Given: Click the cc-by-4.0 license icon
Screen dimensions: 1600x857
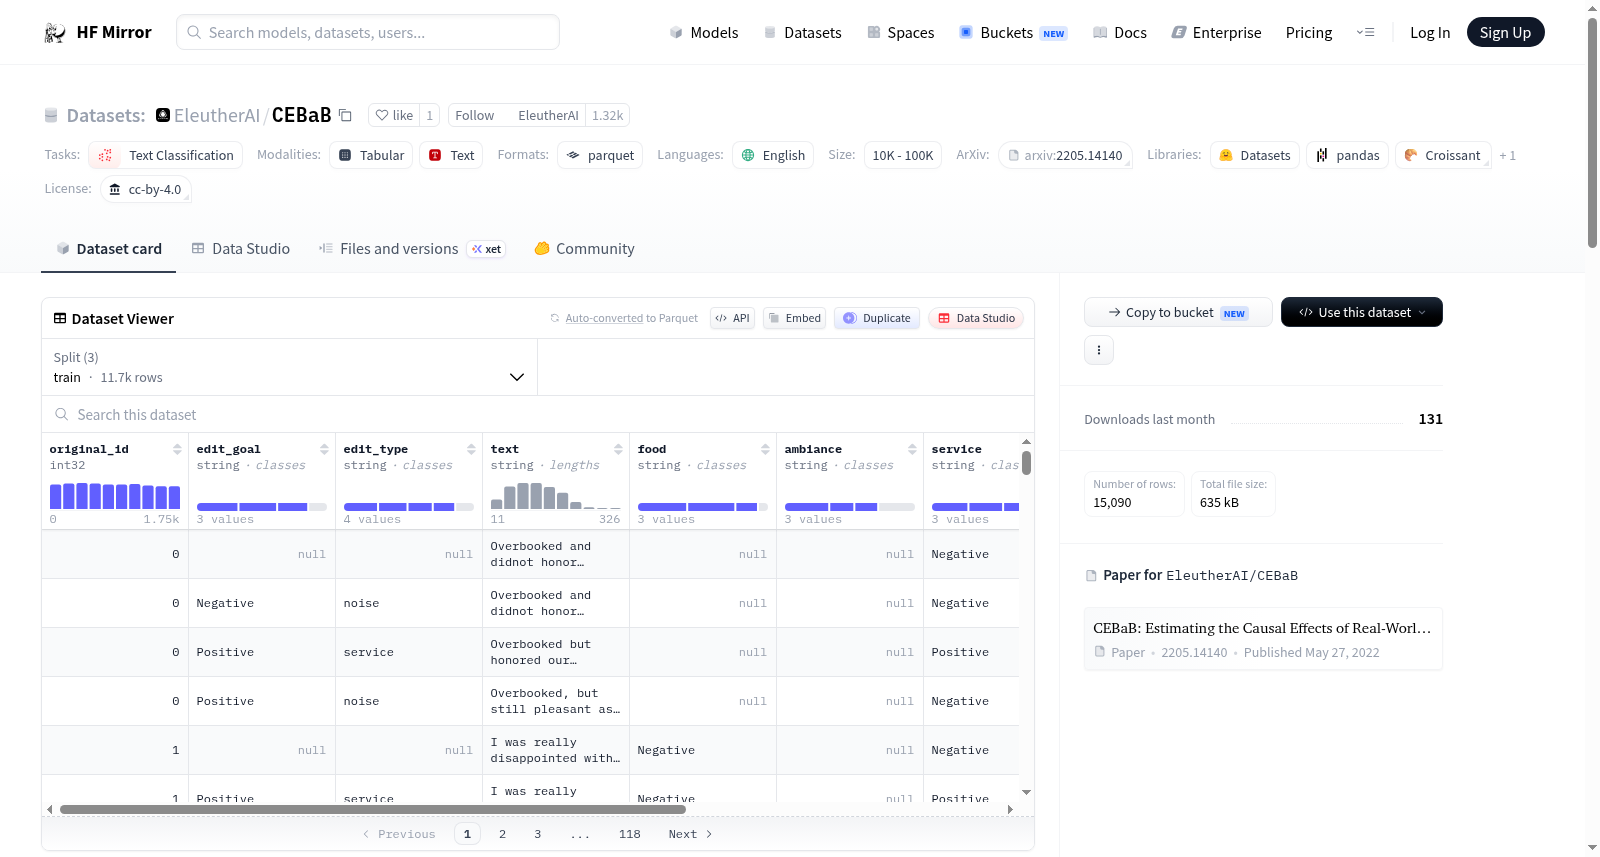Looking at the screenshot, I should [x=115, y=189].
